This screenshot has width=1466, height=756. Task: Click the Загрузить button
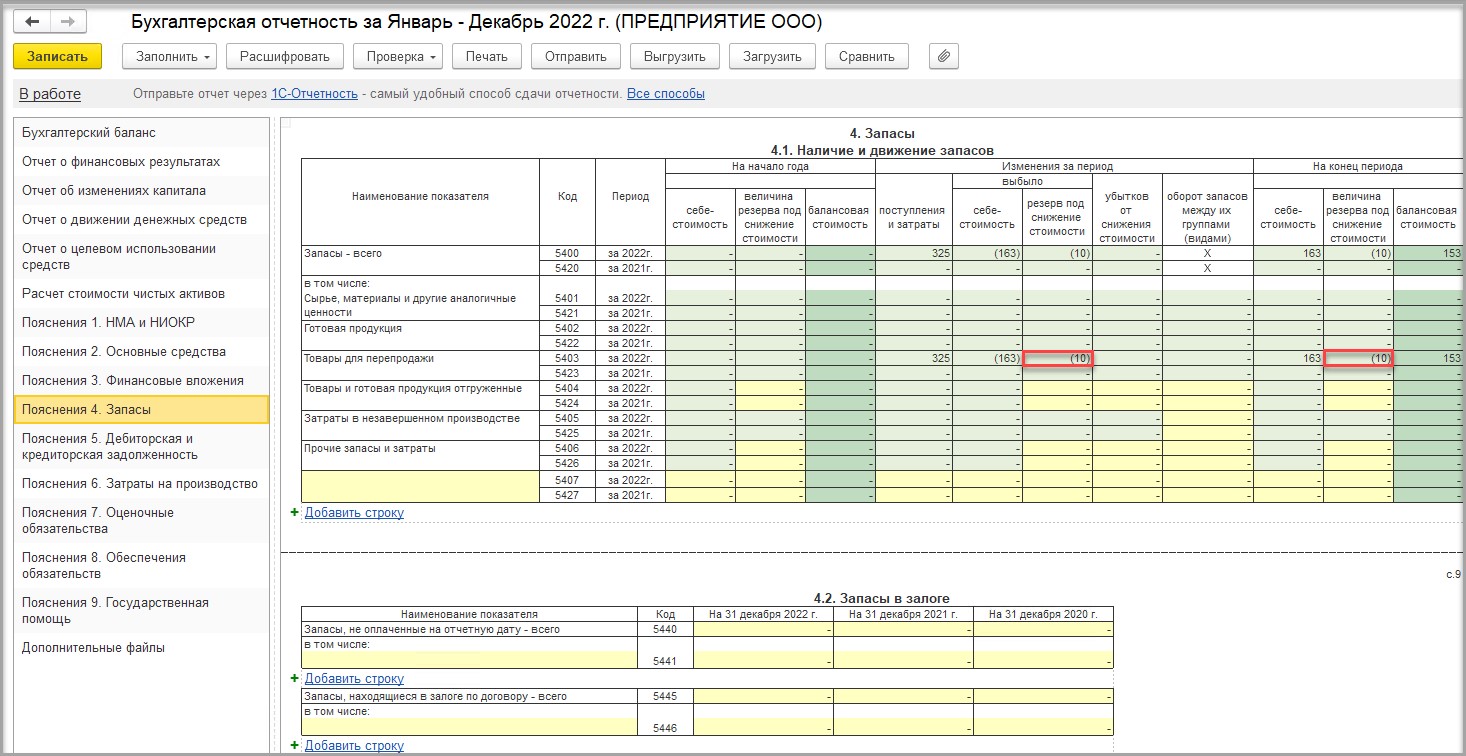pos(772,56)
